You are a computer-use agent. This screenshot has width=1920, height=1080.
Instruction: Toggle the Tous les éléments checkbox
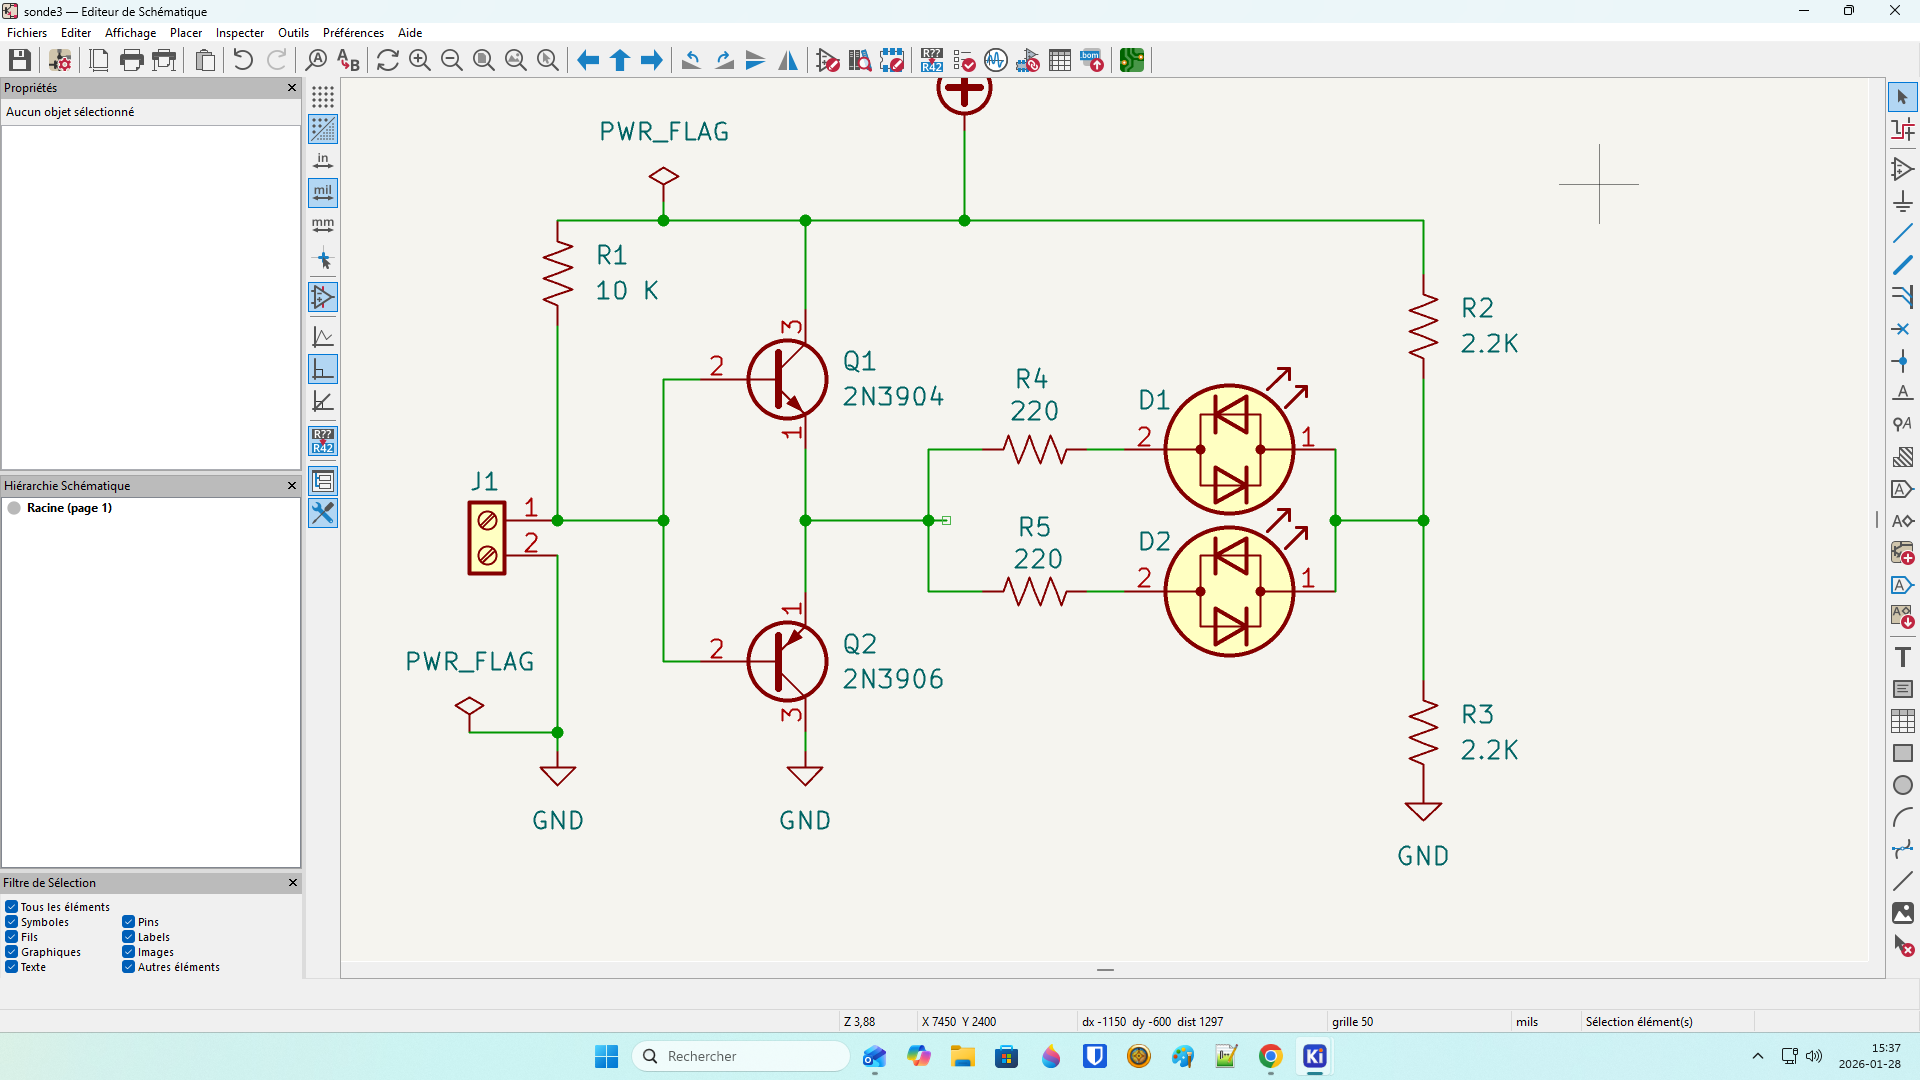point(12,907)
